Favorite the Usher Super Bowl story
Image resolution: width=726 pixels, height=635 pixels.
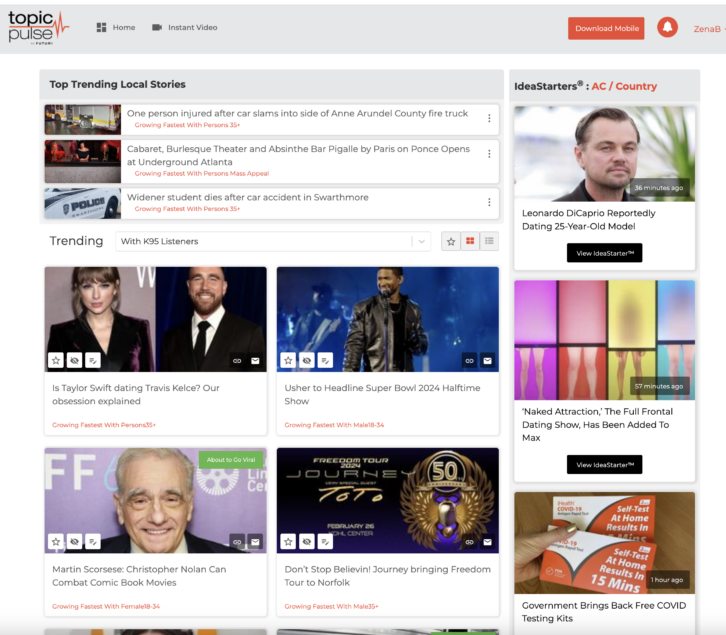(x=288, y=360)
